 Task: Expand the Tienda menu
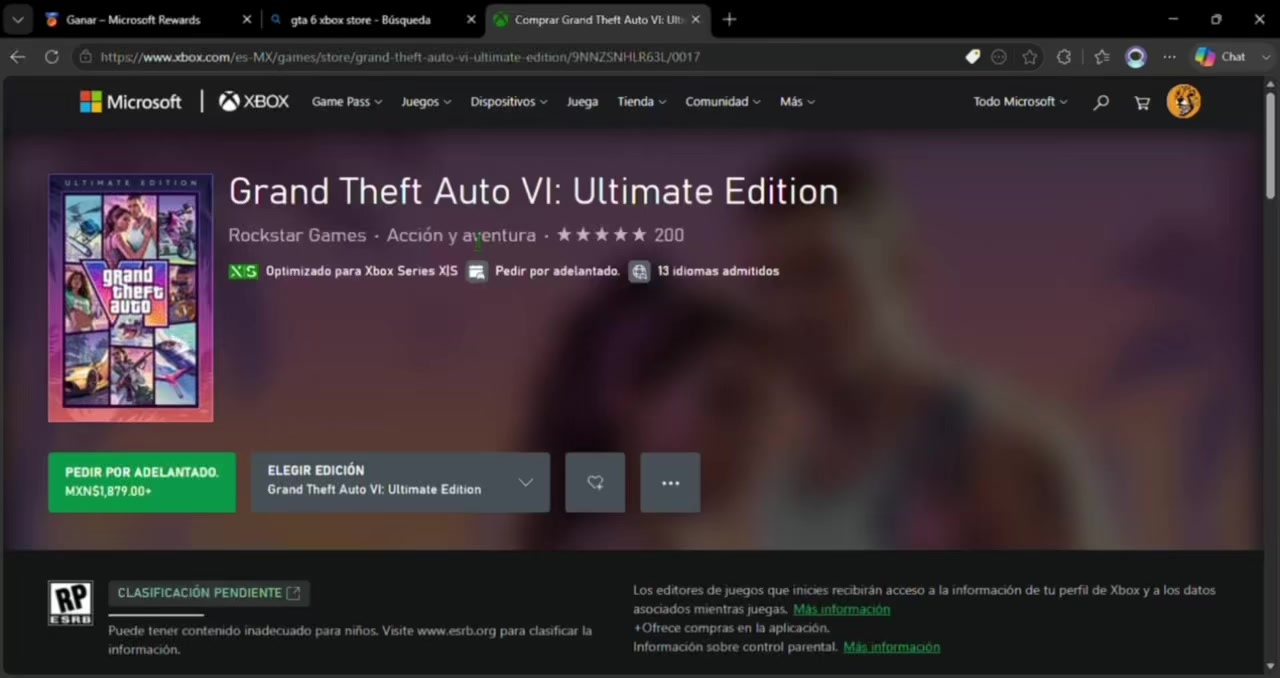pyautogui.click(x=641, y=101)
